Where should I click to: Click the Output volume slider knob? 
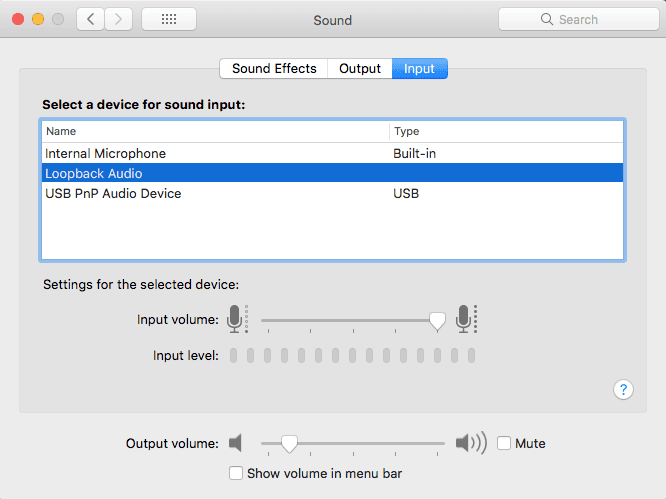[289, 443]
